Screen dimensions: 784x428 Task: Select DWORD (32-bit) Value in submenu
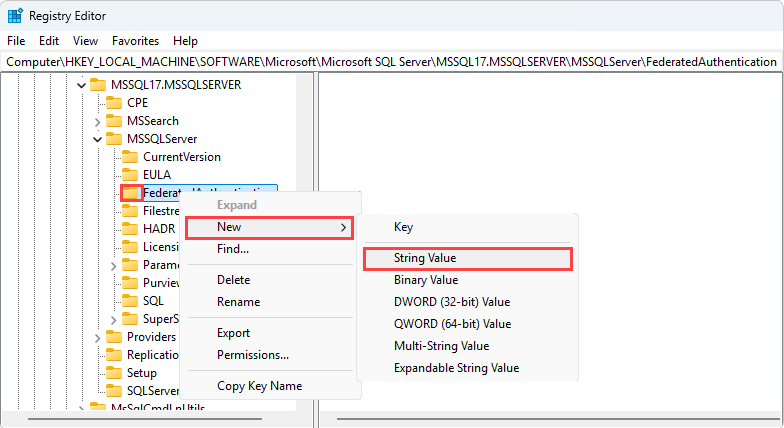452,302
